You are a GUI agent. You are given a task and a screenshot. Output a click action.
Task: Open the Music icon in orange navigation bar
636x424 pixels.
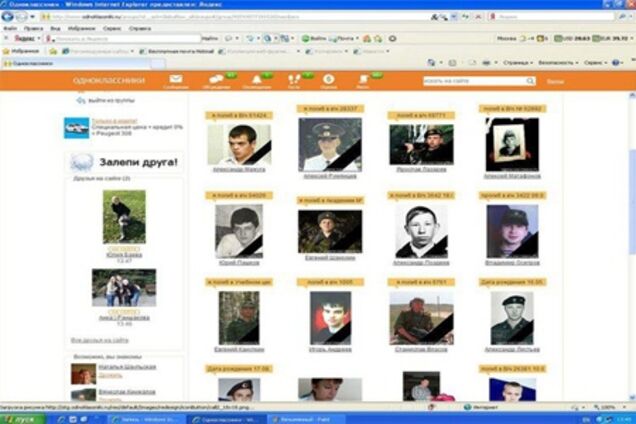click(362, 80)
